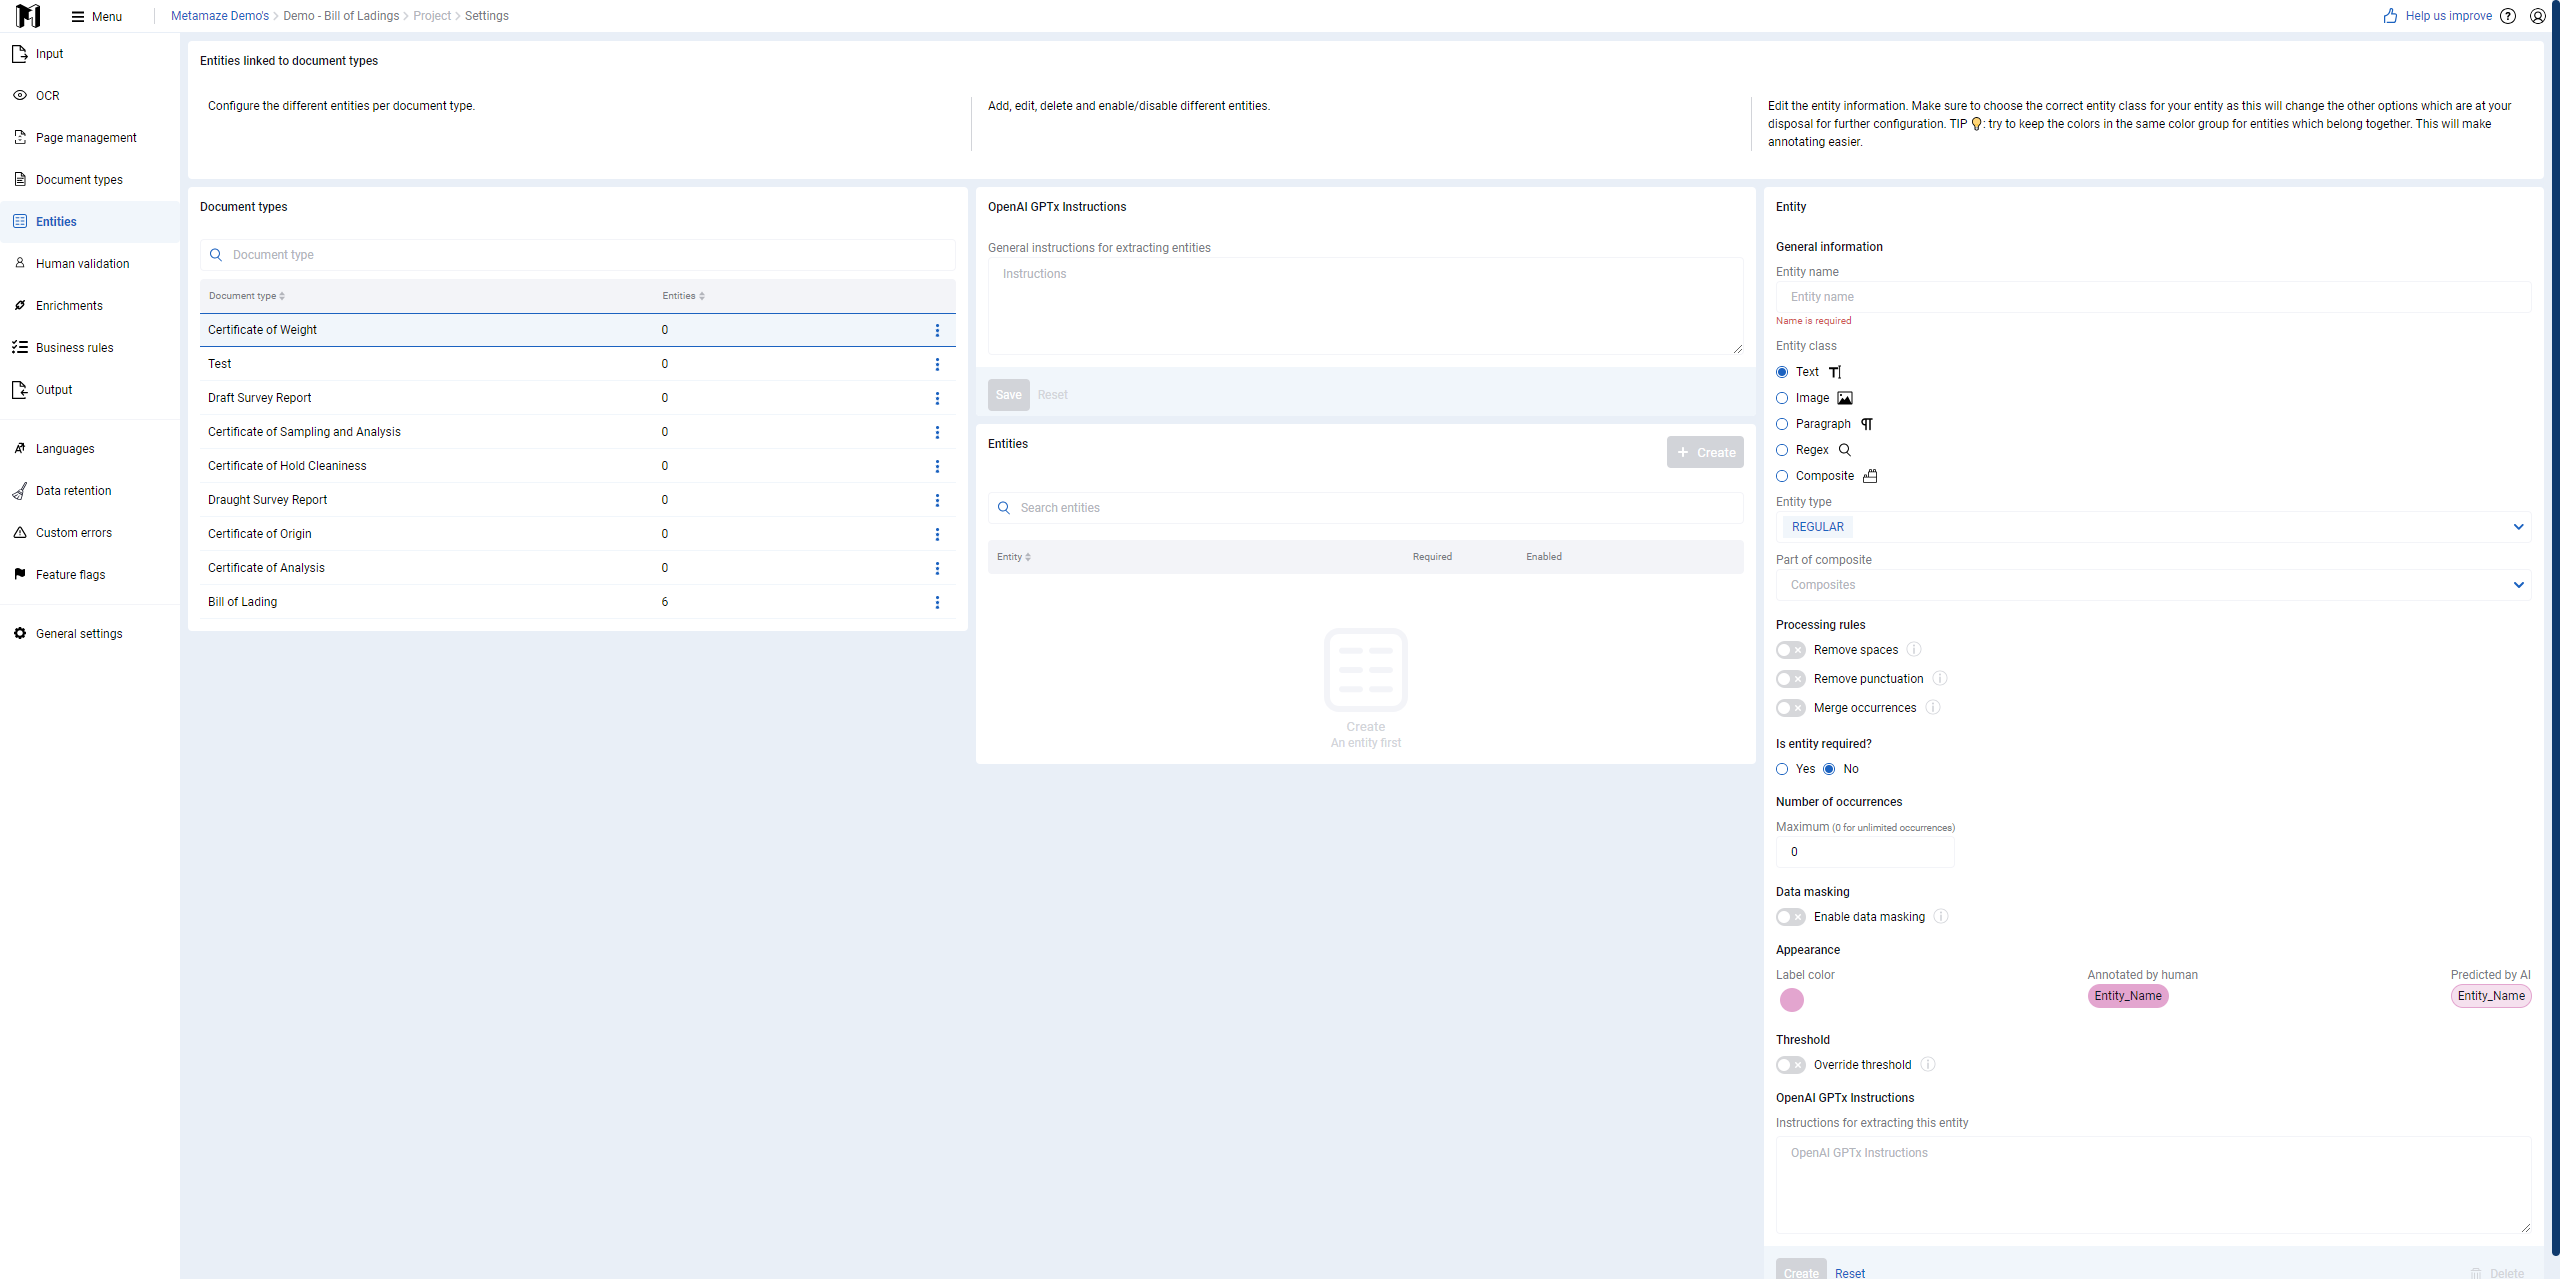Click the Metamaze logo icon
This screenshot has height=1279, width=2560.
[x=28, y=16]
